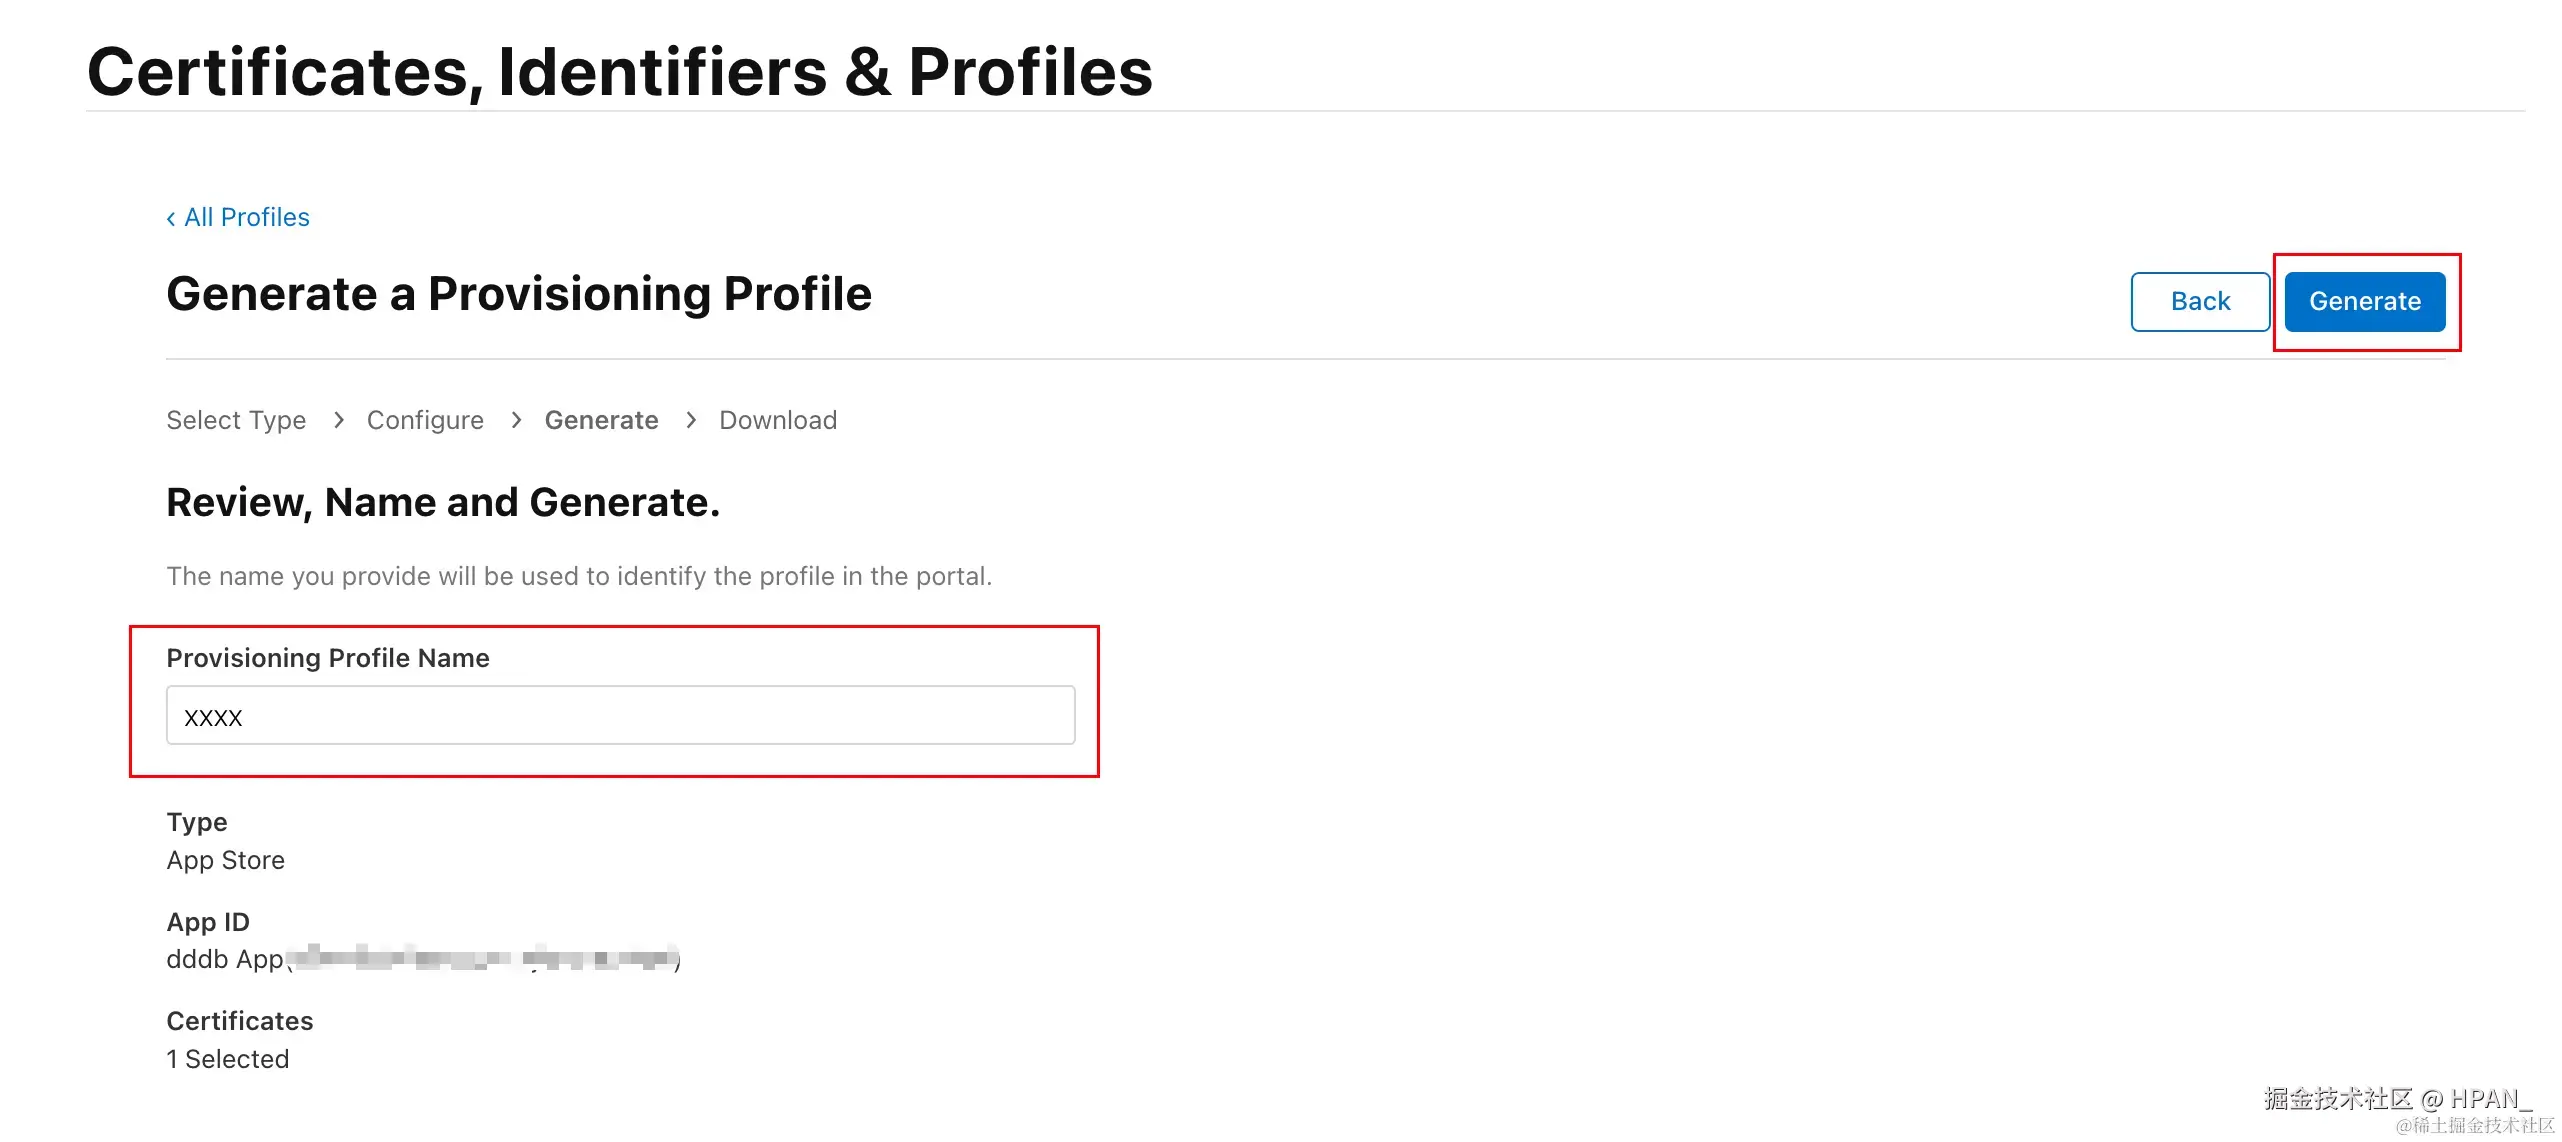Select the Generate step in breadcrumb
This screenshot has width=2562, height=1142.
tap(601, 420)
